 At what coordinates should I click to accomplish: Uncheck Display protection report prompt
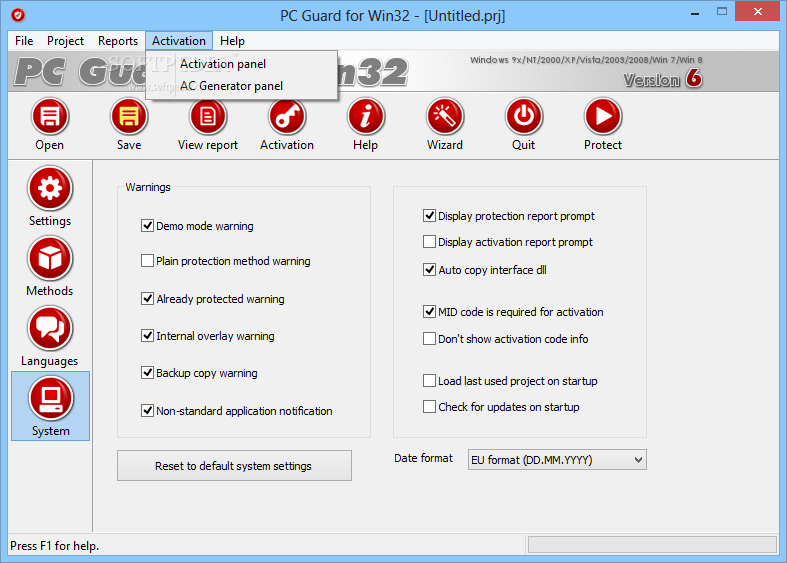click(x=429, y=216)
